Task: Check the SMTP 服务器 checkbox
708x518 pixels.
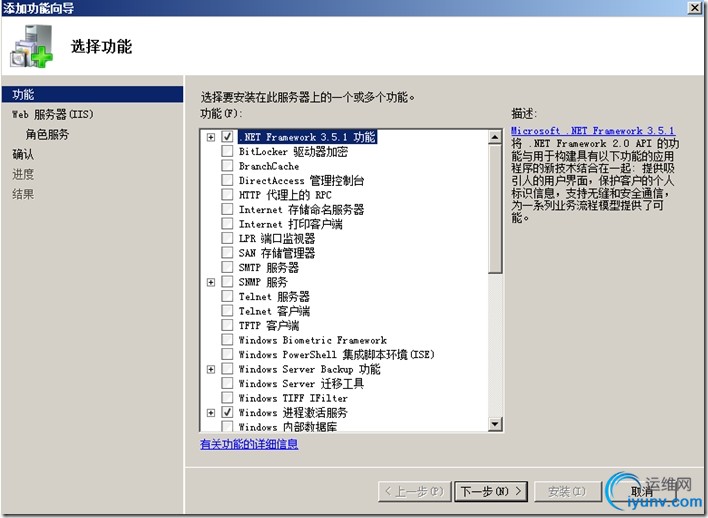Action: pyautogui.click(x=227, y=267)
